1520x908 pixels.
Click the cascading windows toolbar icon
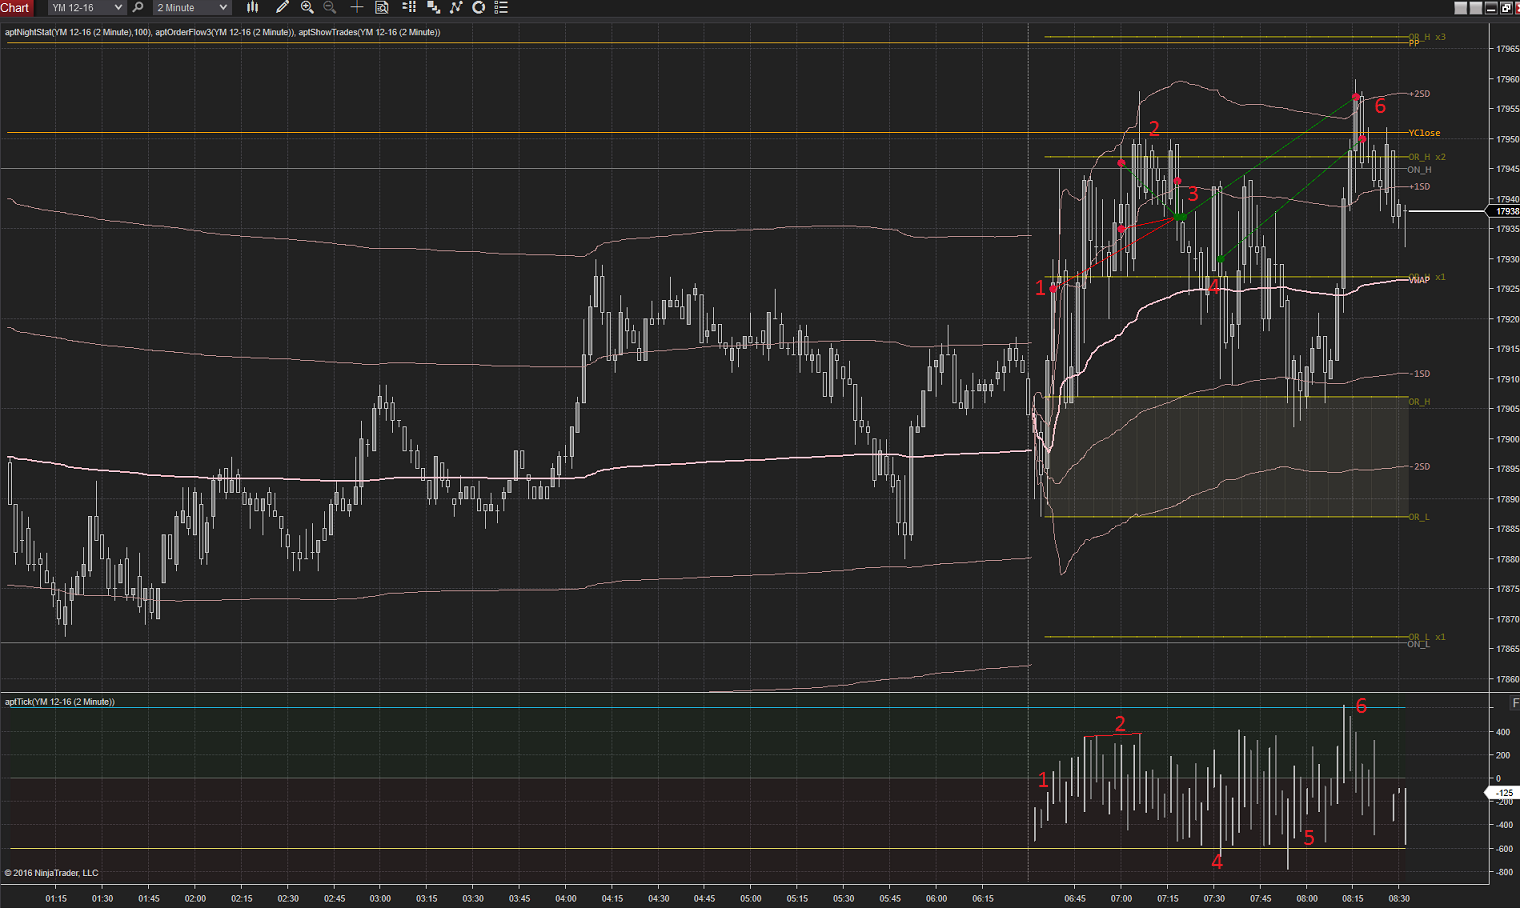(x=433, y=8)
